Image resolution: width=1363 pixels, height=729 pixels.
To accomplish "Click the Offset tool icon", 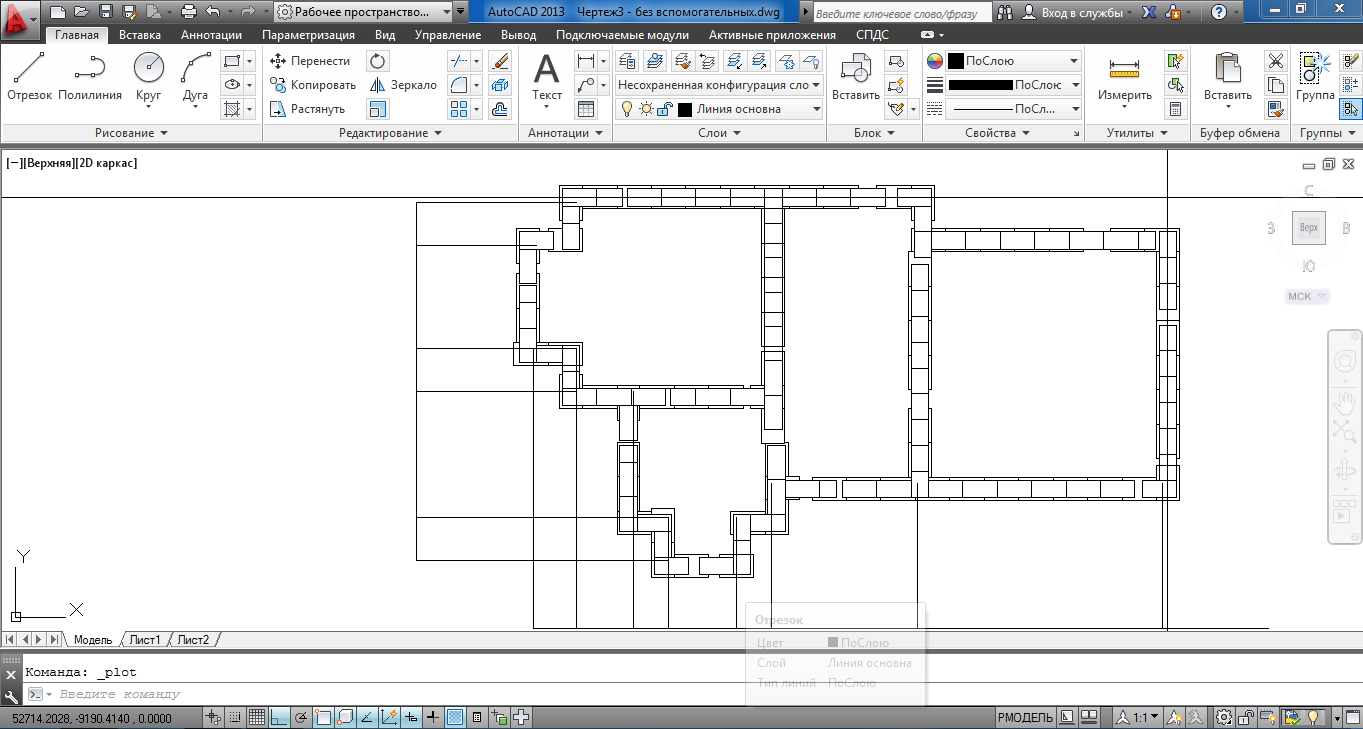I will click(501, 109).
